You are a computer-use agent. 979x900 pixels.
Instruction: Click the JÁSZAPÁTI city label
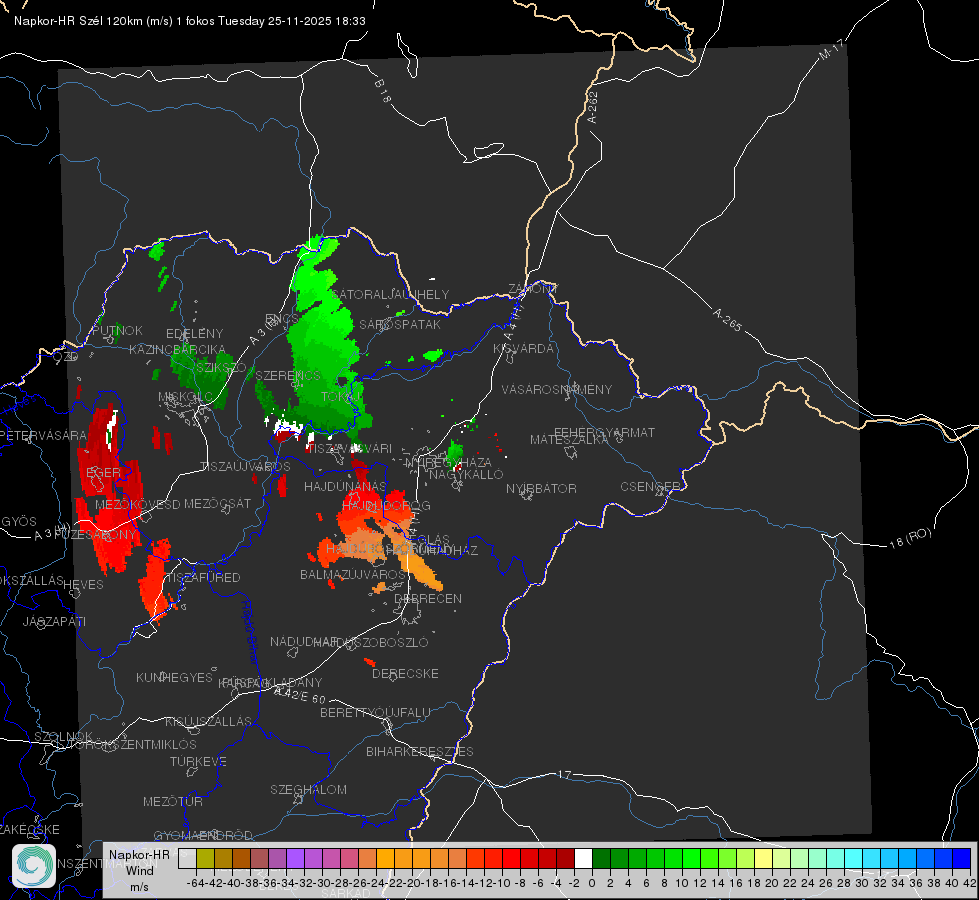(x=54, y=622)
